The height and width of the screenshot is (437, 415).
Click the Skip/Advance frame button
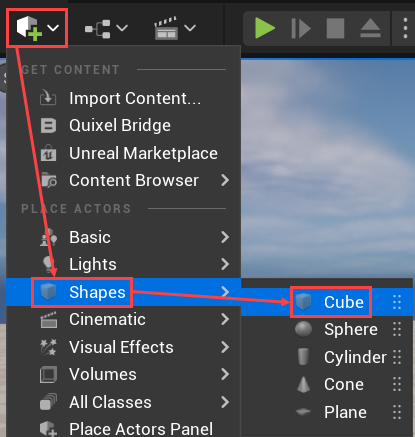click(x=300, y=28)
